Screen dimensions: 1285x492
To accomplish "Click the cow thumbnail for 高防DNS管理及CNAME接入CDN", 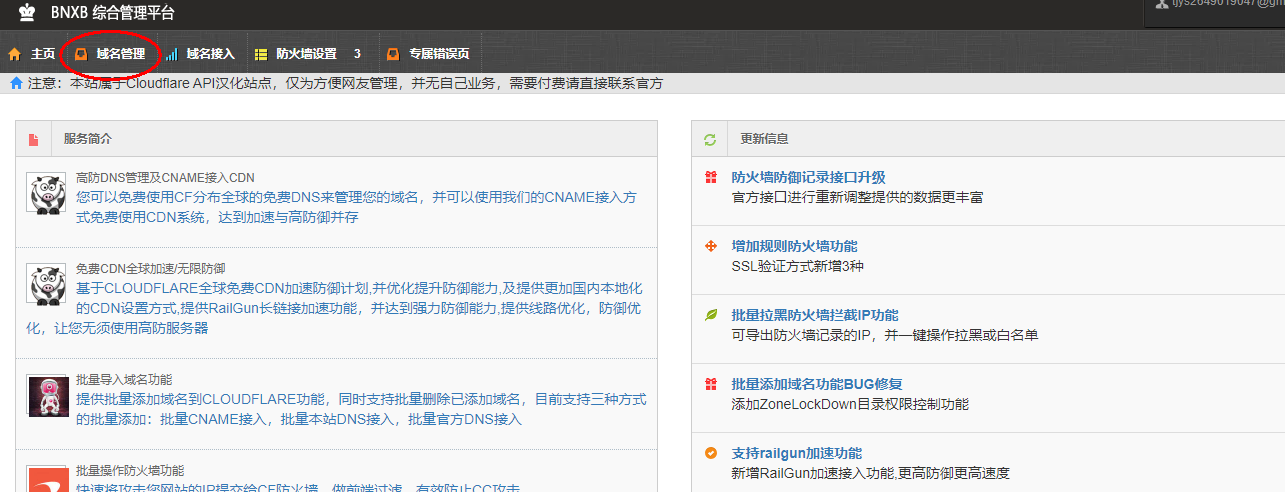I will (x=46, y=192).
